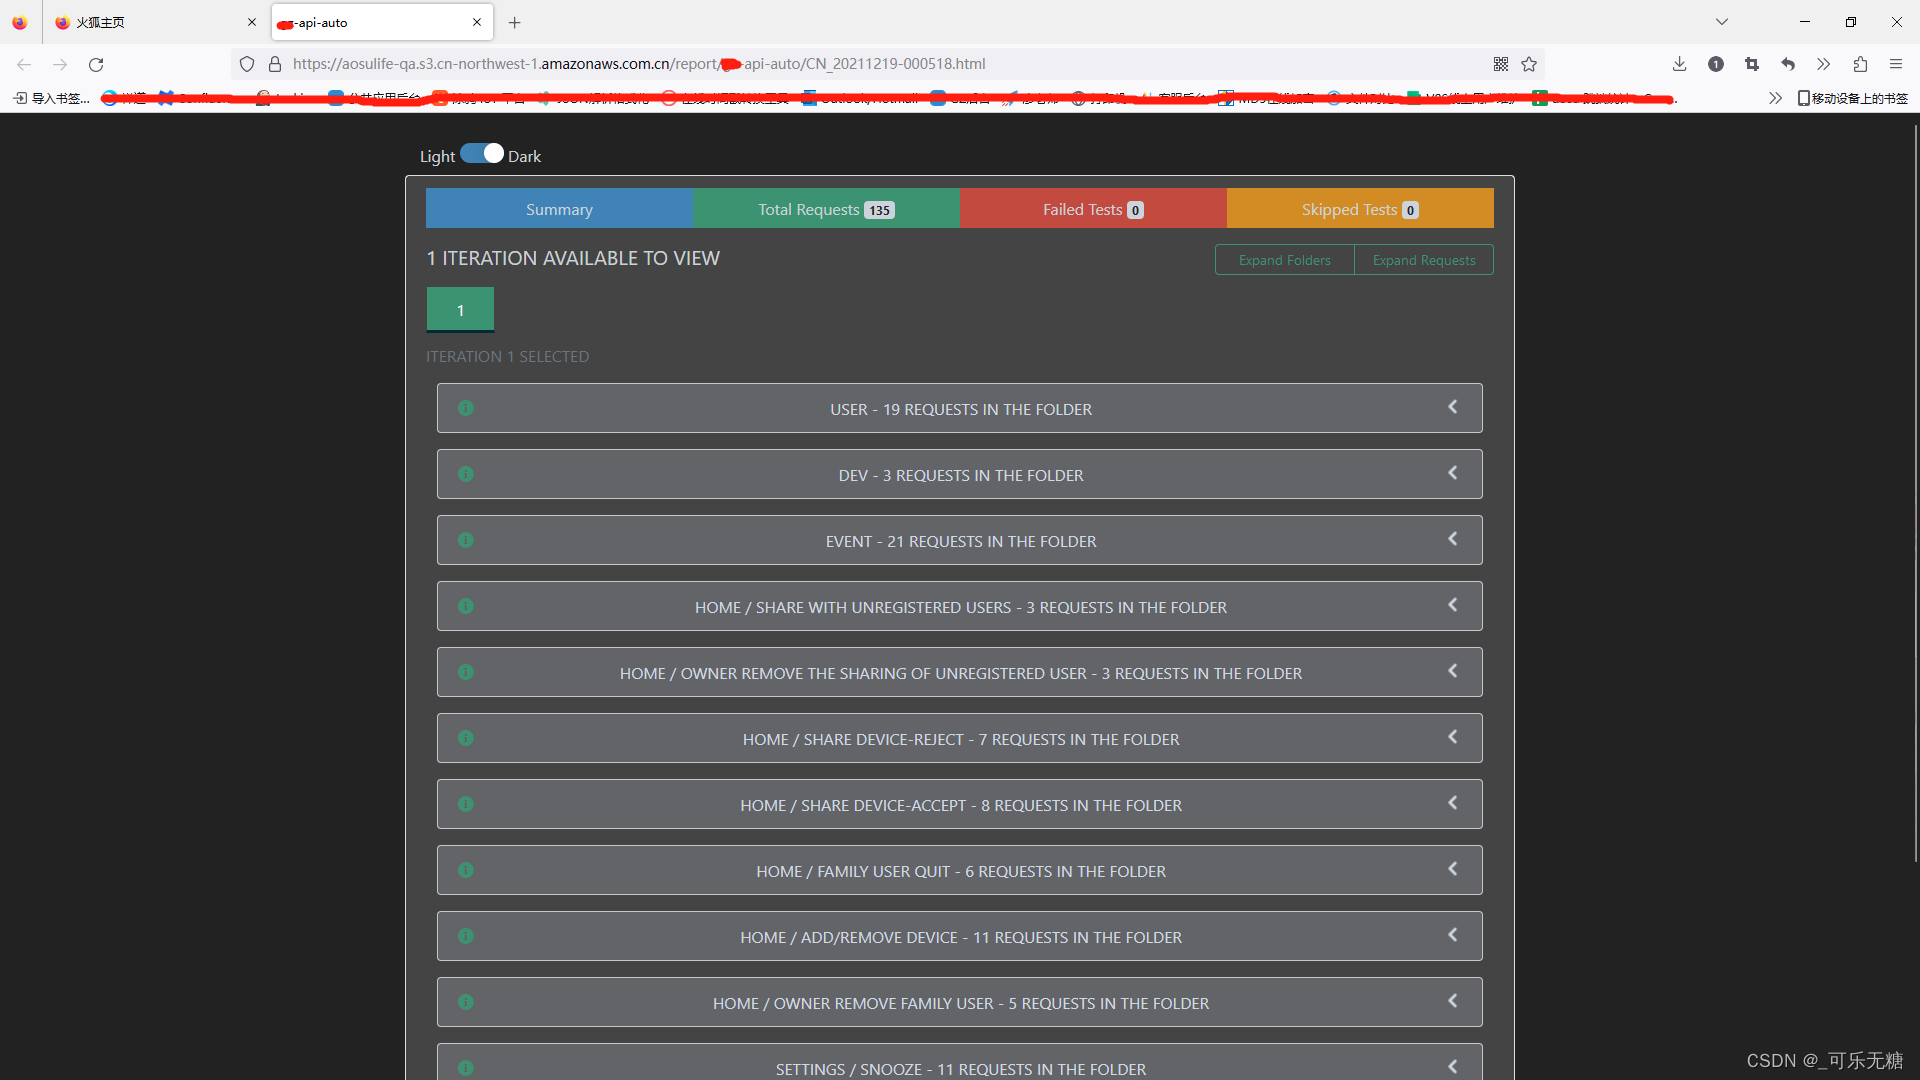This screenshot has height=1080, width=1920.
Task: Click info icon of Add/Remove Device row
Action: click(x=466, y=936)
